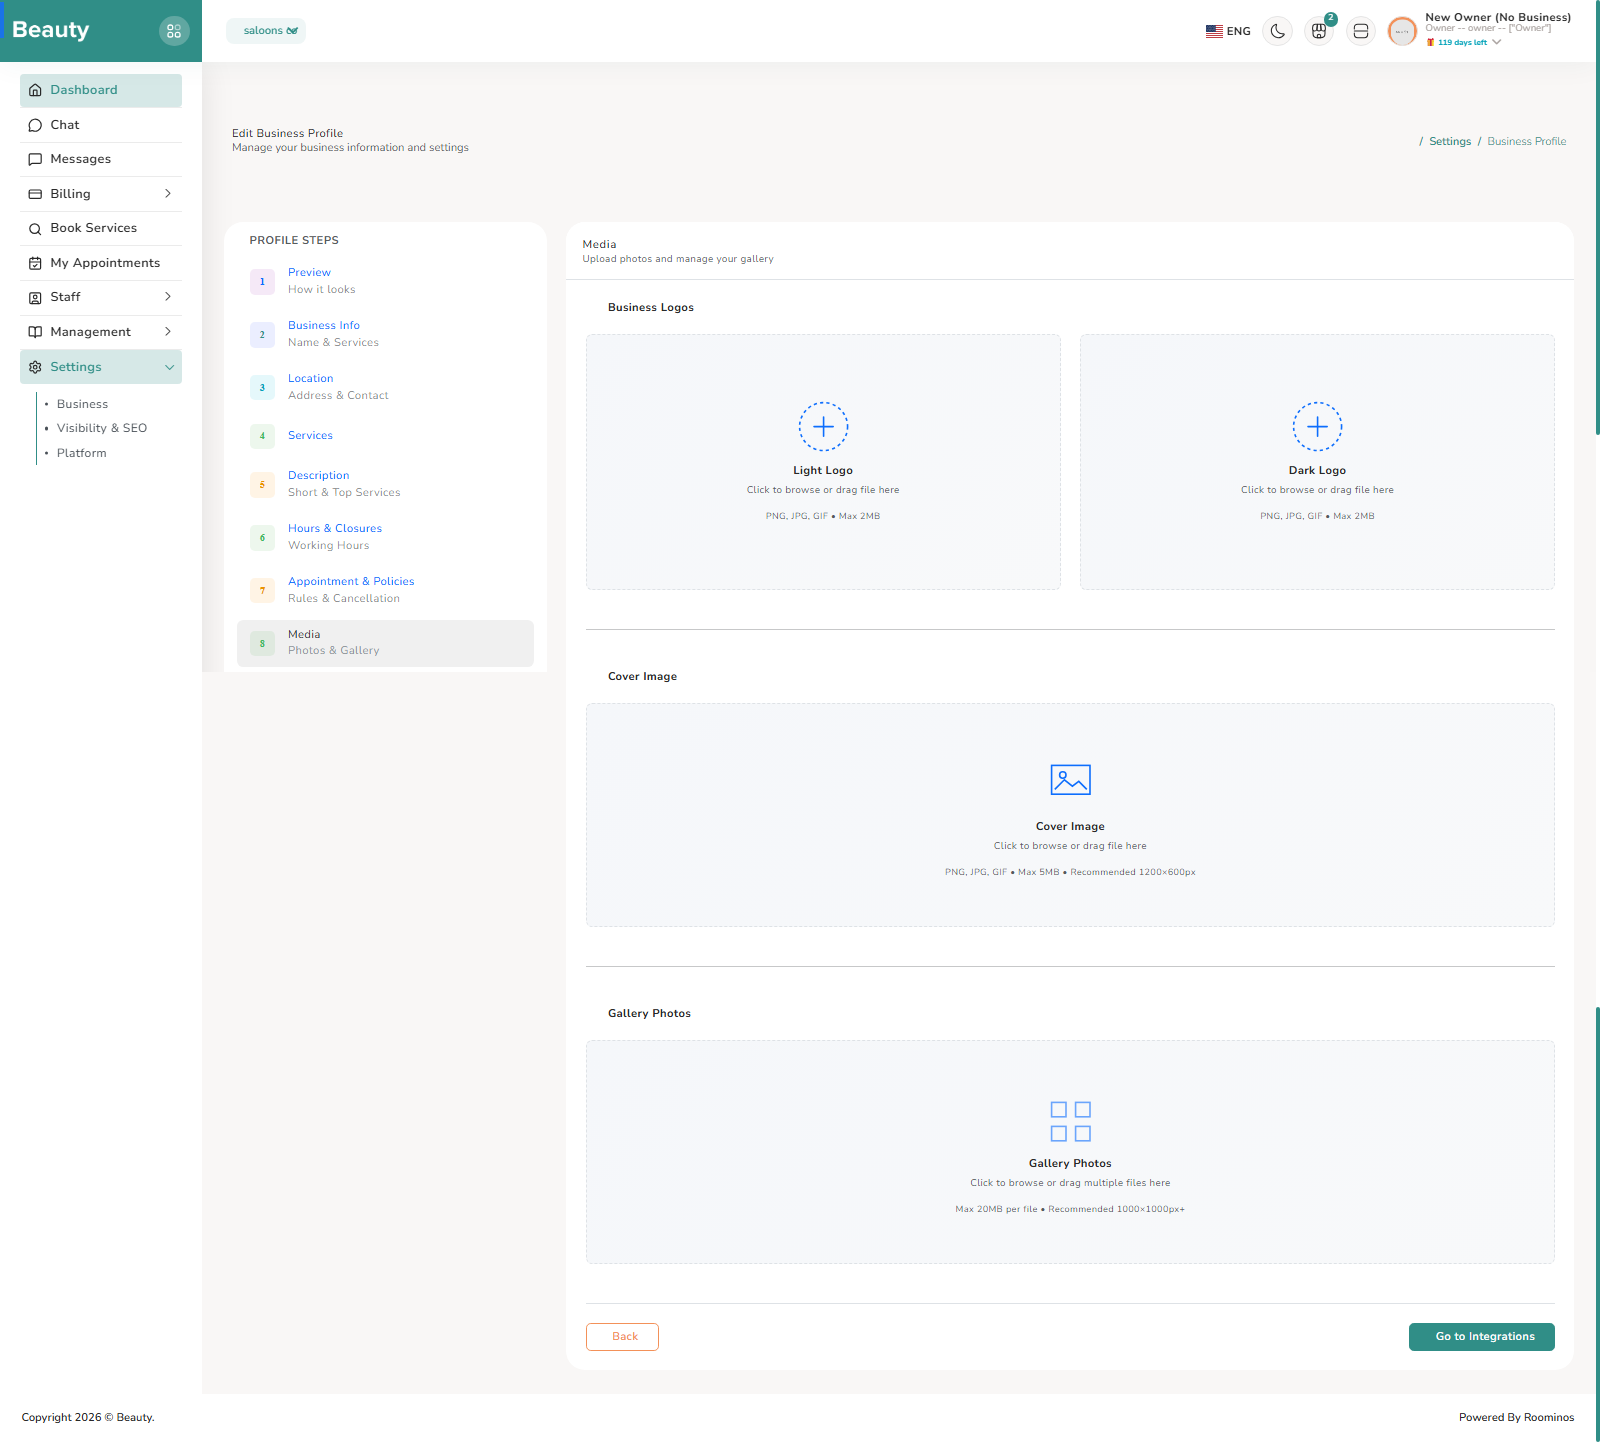Select step 3 Location Address & Contact
This screenshot has height=1442, width=1600.
pos(338,386)
